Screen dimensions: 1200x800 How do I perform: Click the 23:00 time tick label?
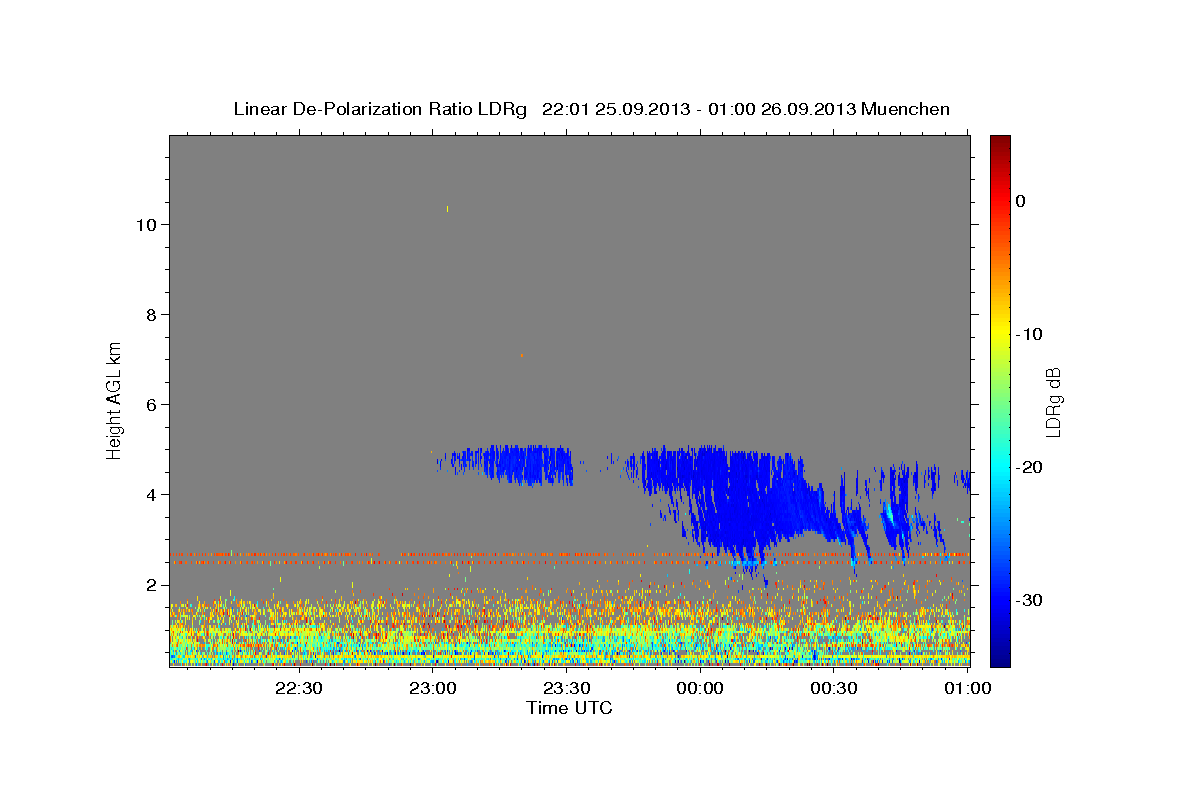pos(434,688)
